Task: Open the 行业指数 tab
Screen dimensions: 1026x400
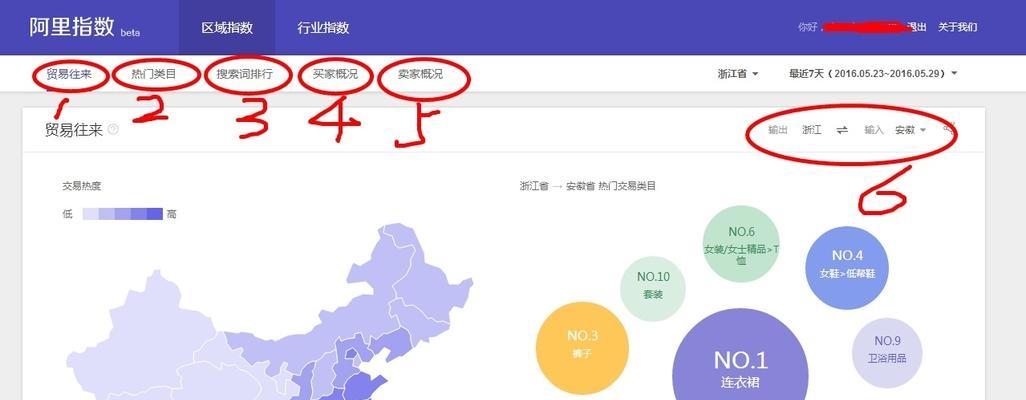Action: point(323,27)
